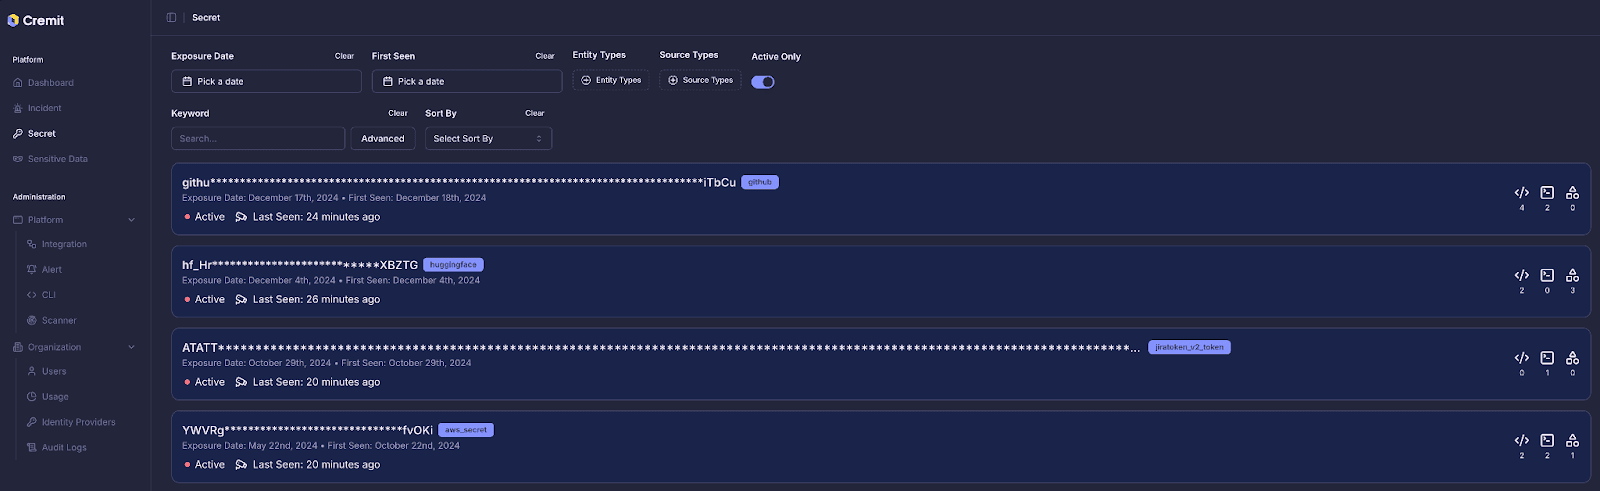Screen dimensions: 1600x491
Task: Open the Select Sort By dropdown
Action: point(488,139)
